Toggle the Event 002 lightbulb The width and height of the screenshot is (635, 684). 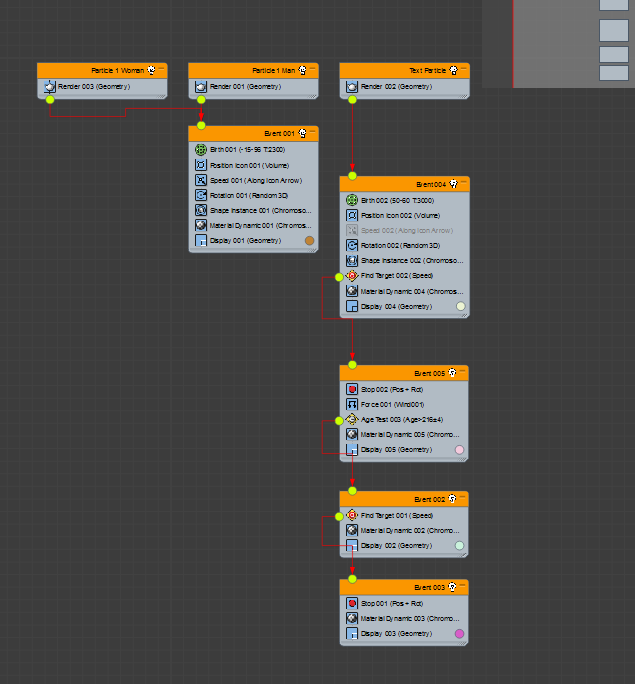click(452, 499)
